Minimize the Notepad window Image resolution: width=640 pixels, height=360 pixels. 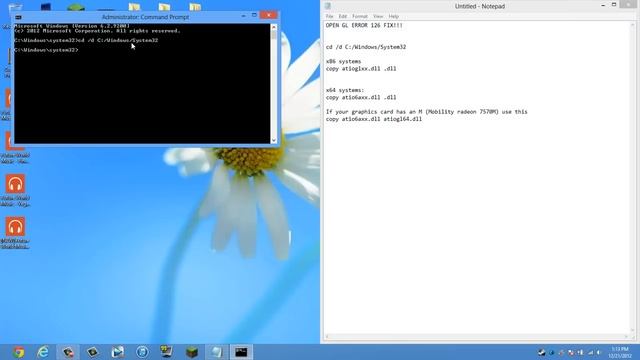pos(603,5)
